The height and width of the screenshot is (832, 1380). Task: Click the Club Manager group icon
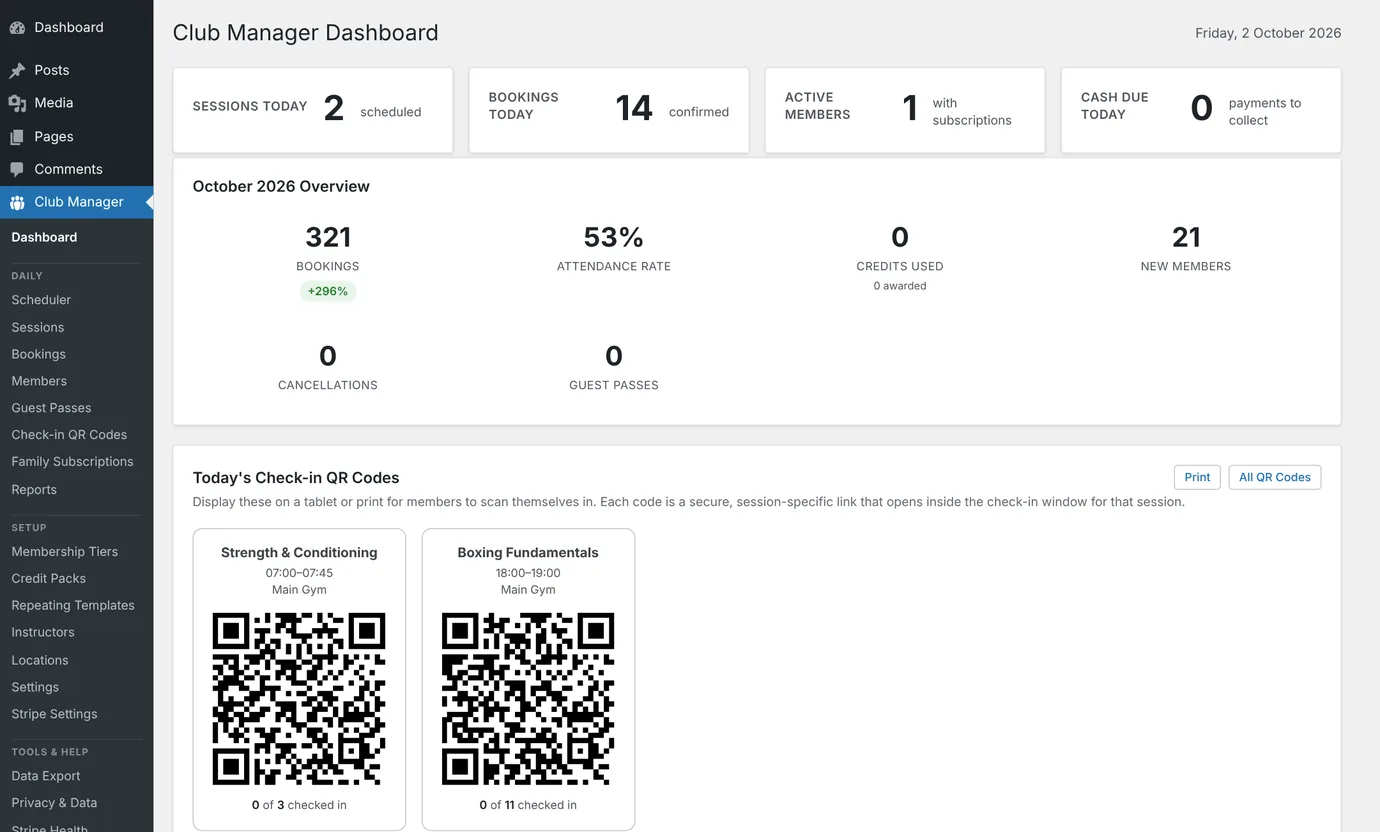(17, 202)
